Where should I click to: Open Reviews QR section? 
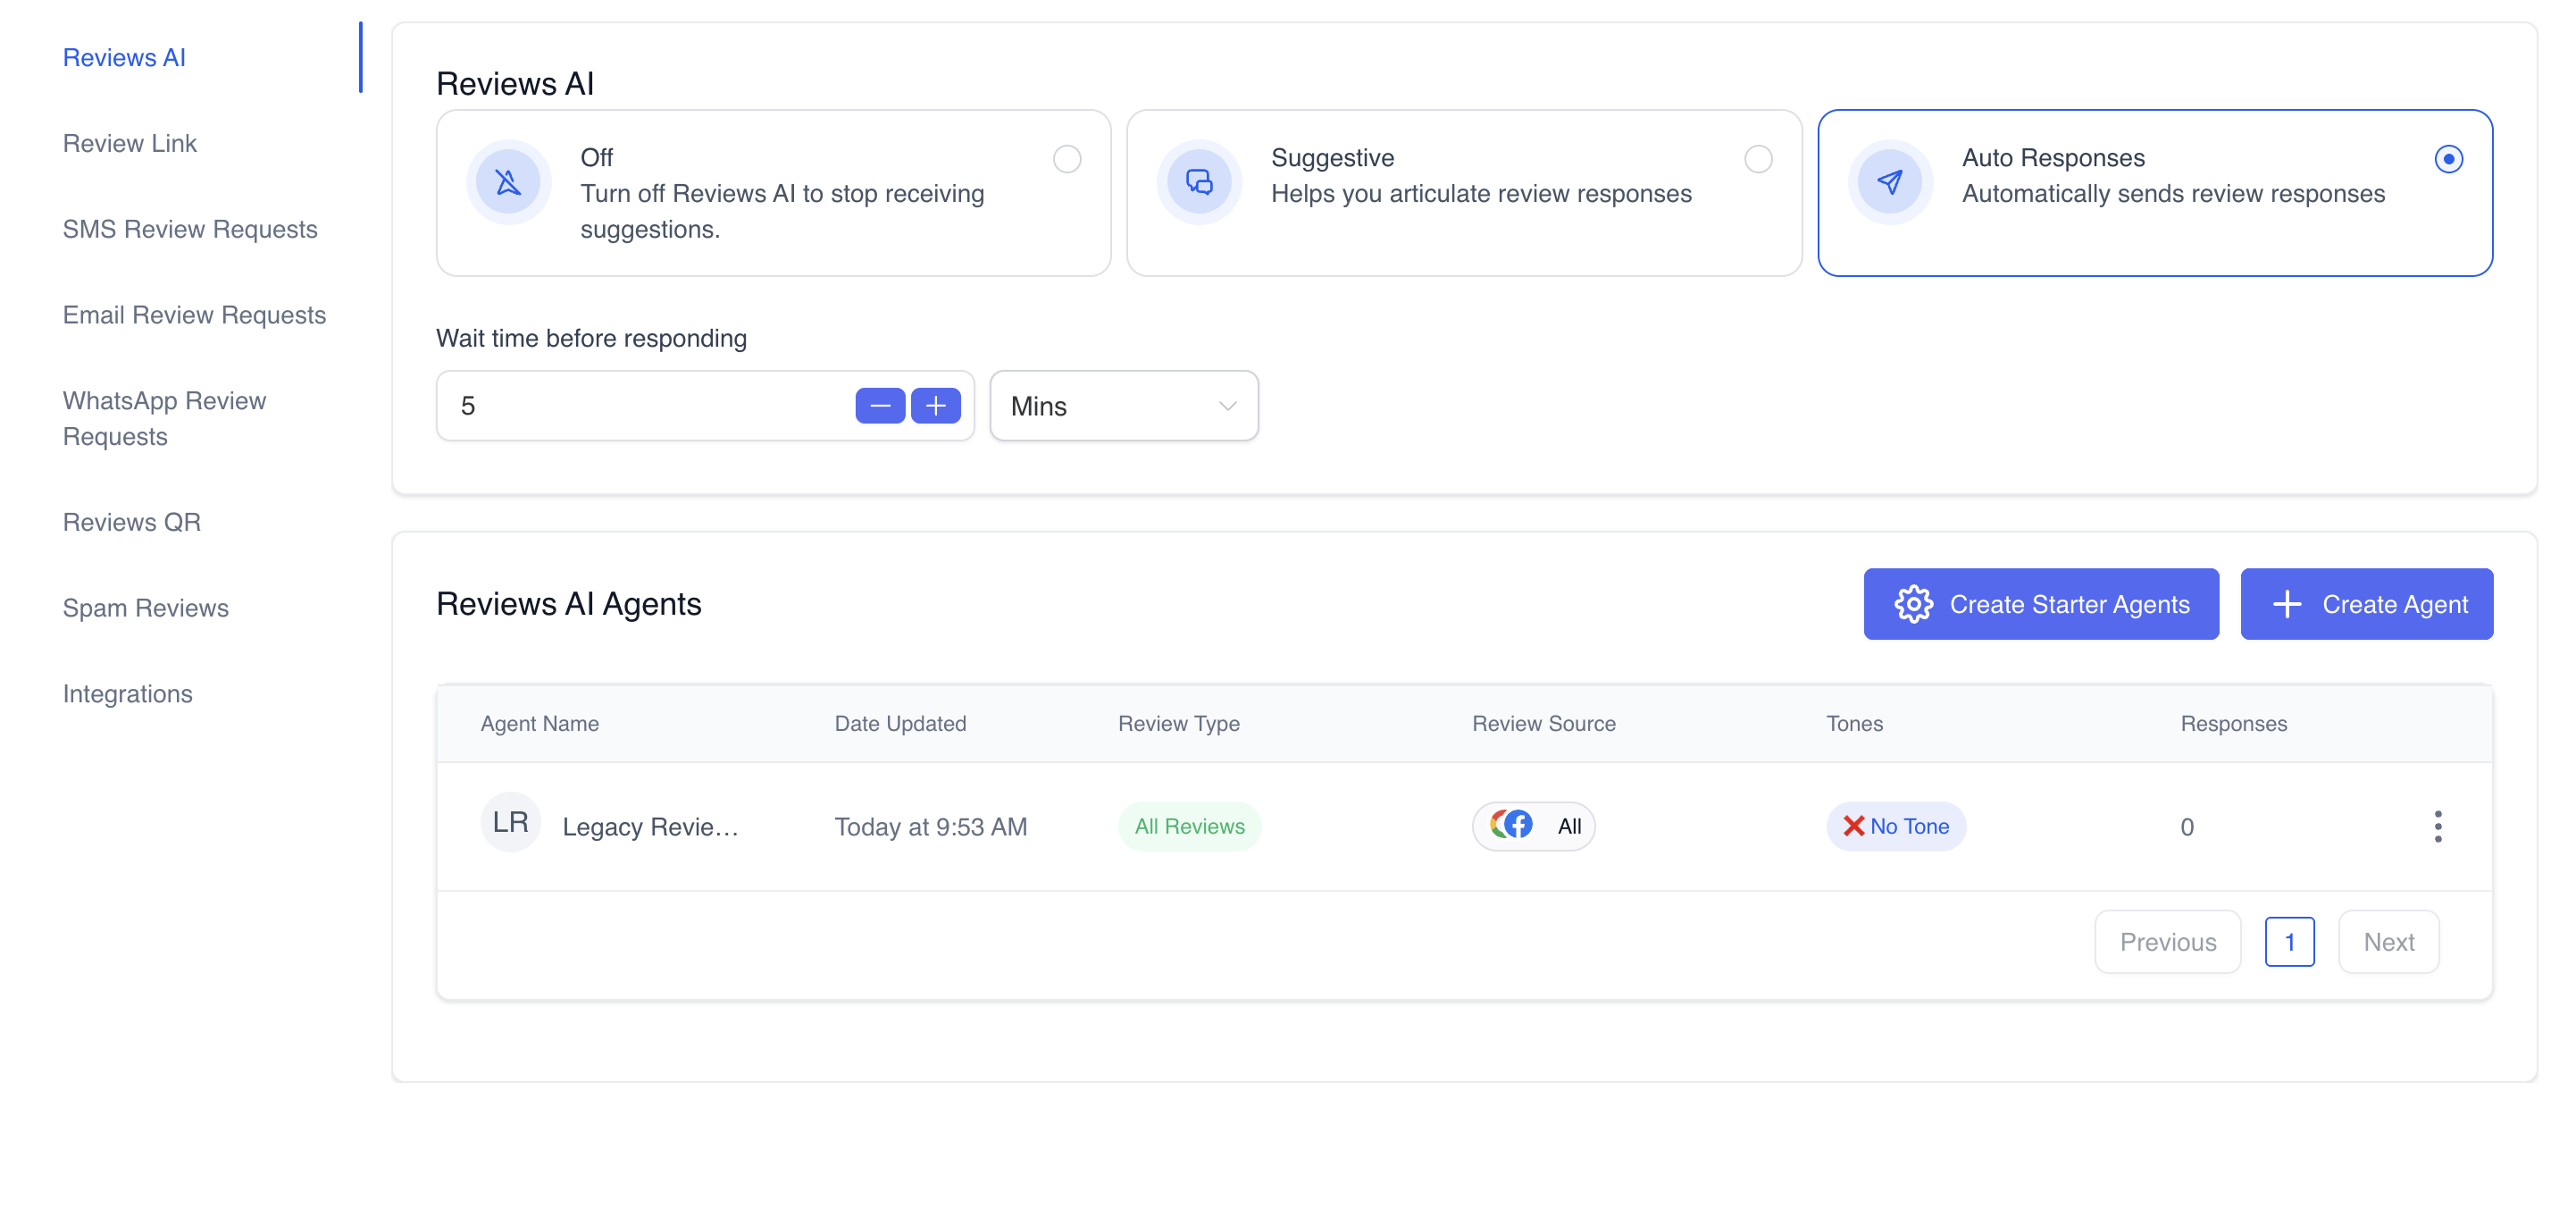click(x=132, y=523)
